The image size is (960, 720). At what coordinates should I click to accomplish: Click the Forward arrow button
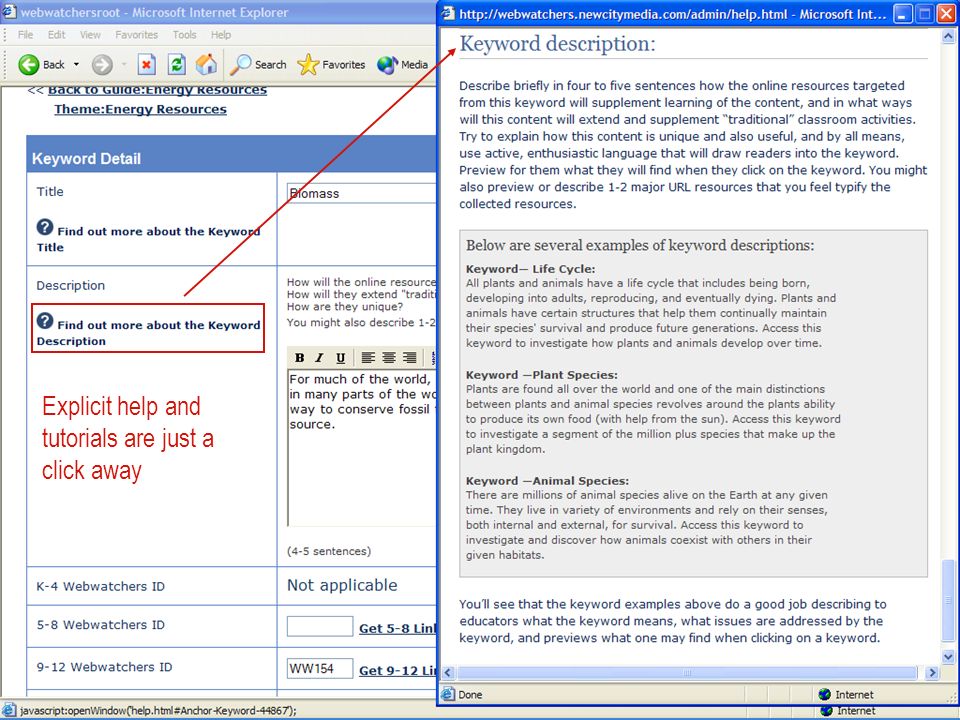click(102, 64)
